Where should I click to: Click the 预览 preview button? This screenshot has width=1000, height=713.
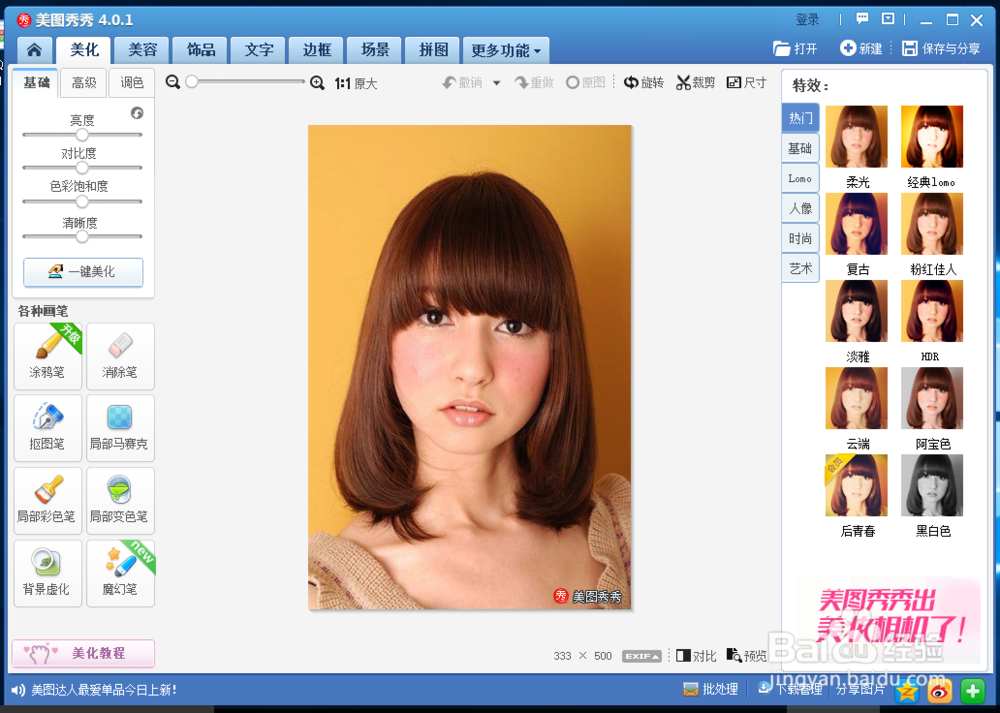[x=747, y=656]
